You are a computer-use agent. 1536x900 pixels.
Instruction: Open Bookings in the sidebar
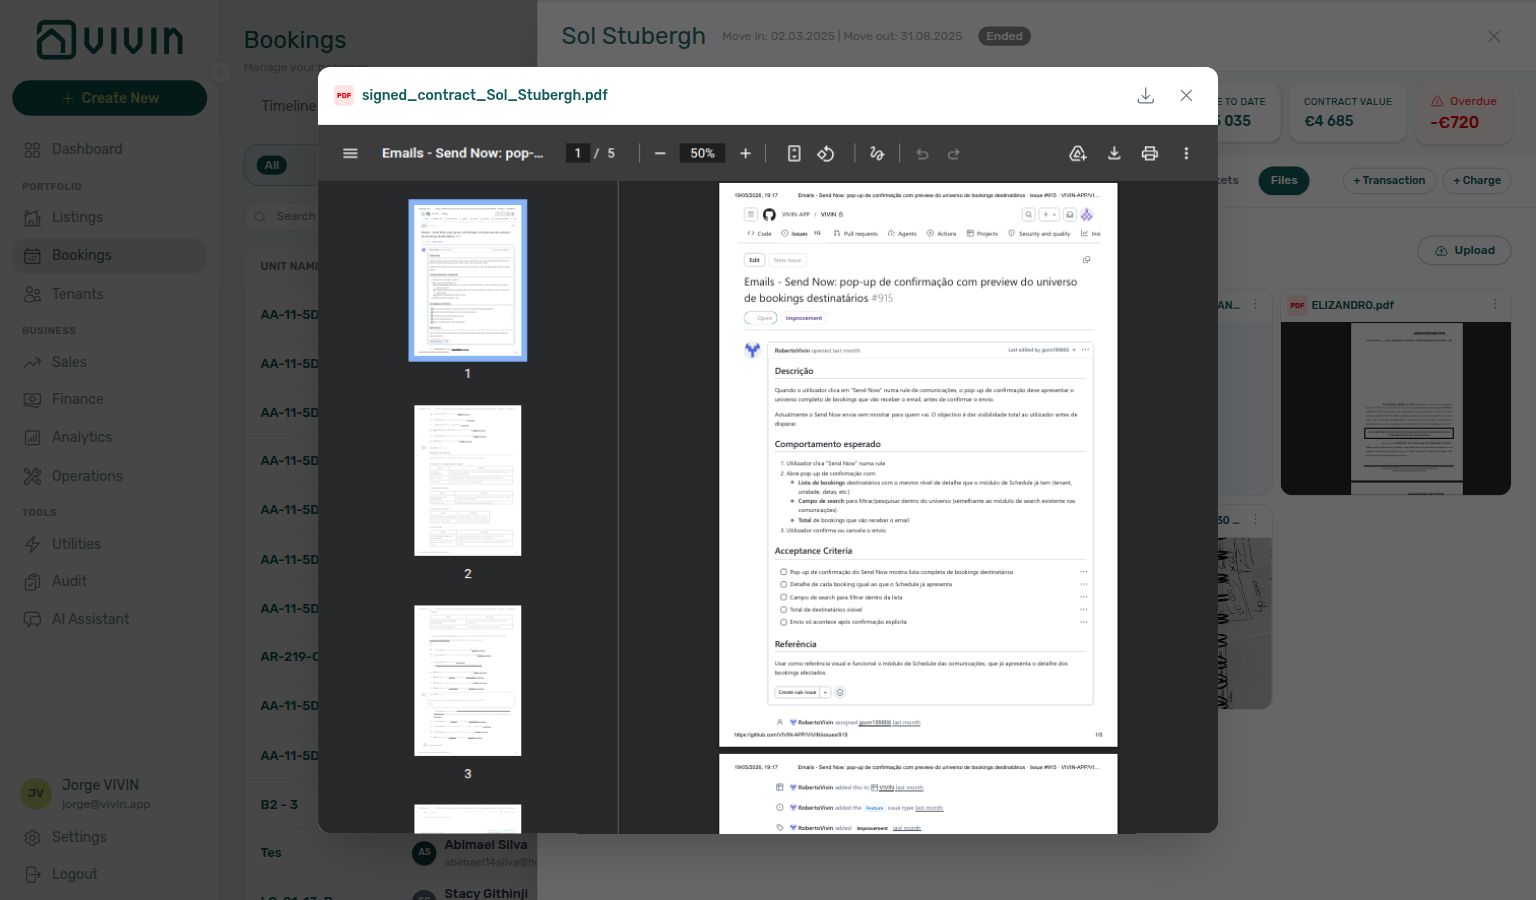[x=109, y=255]
